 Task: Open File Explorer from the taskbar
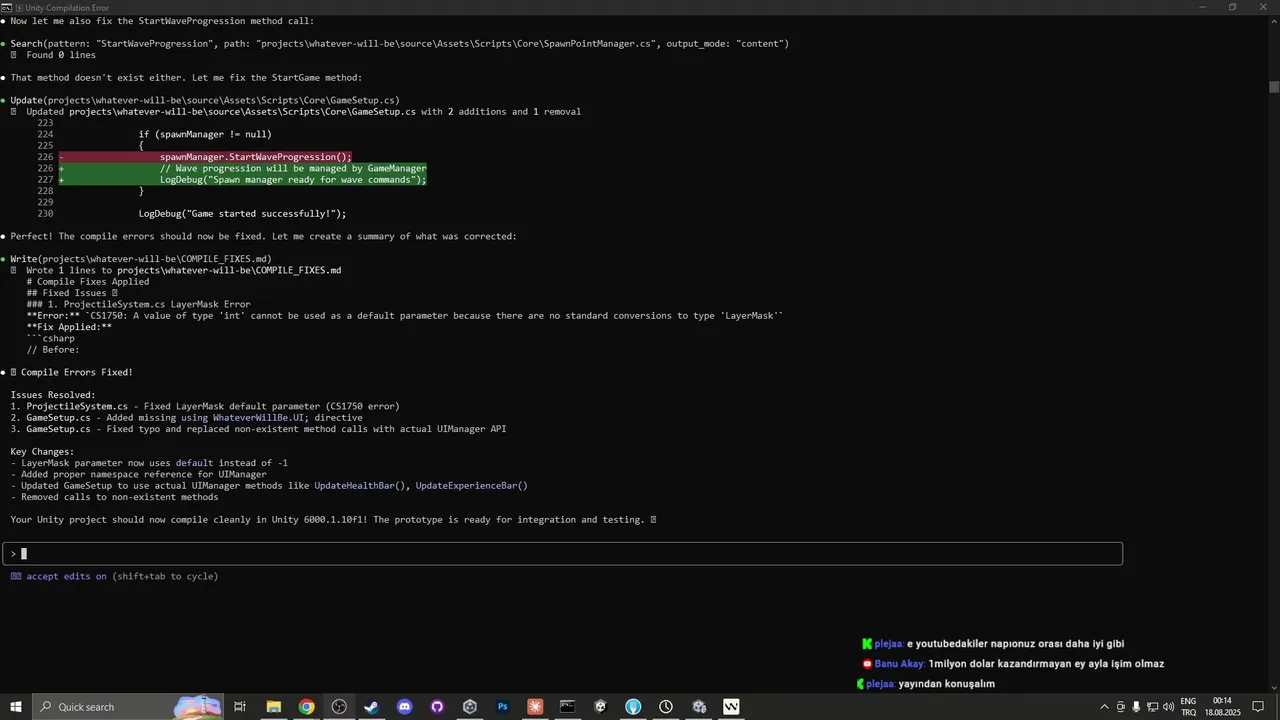273,707
